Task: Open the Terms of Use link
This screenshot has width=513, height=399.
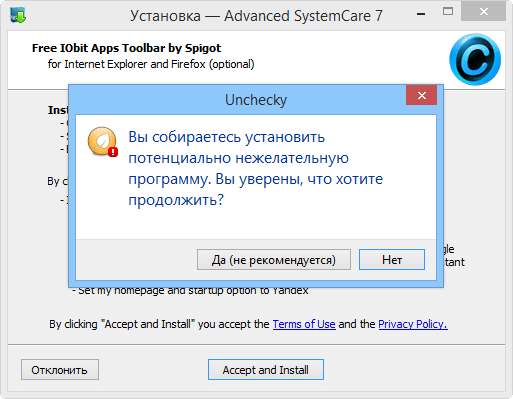Action: click(x=304, y=324)
